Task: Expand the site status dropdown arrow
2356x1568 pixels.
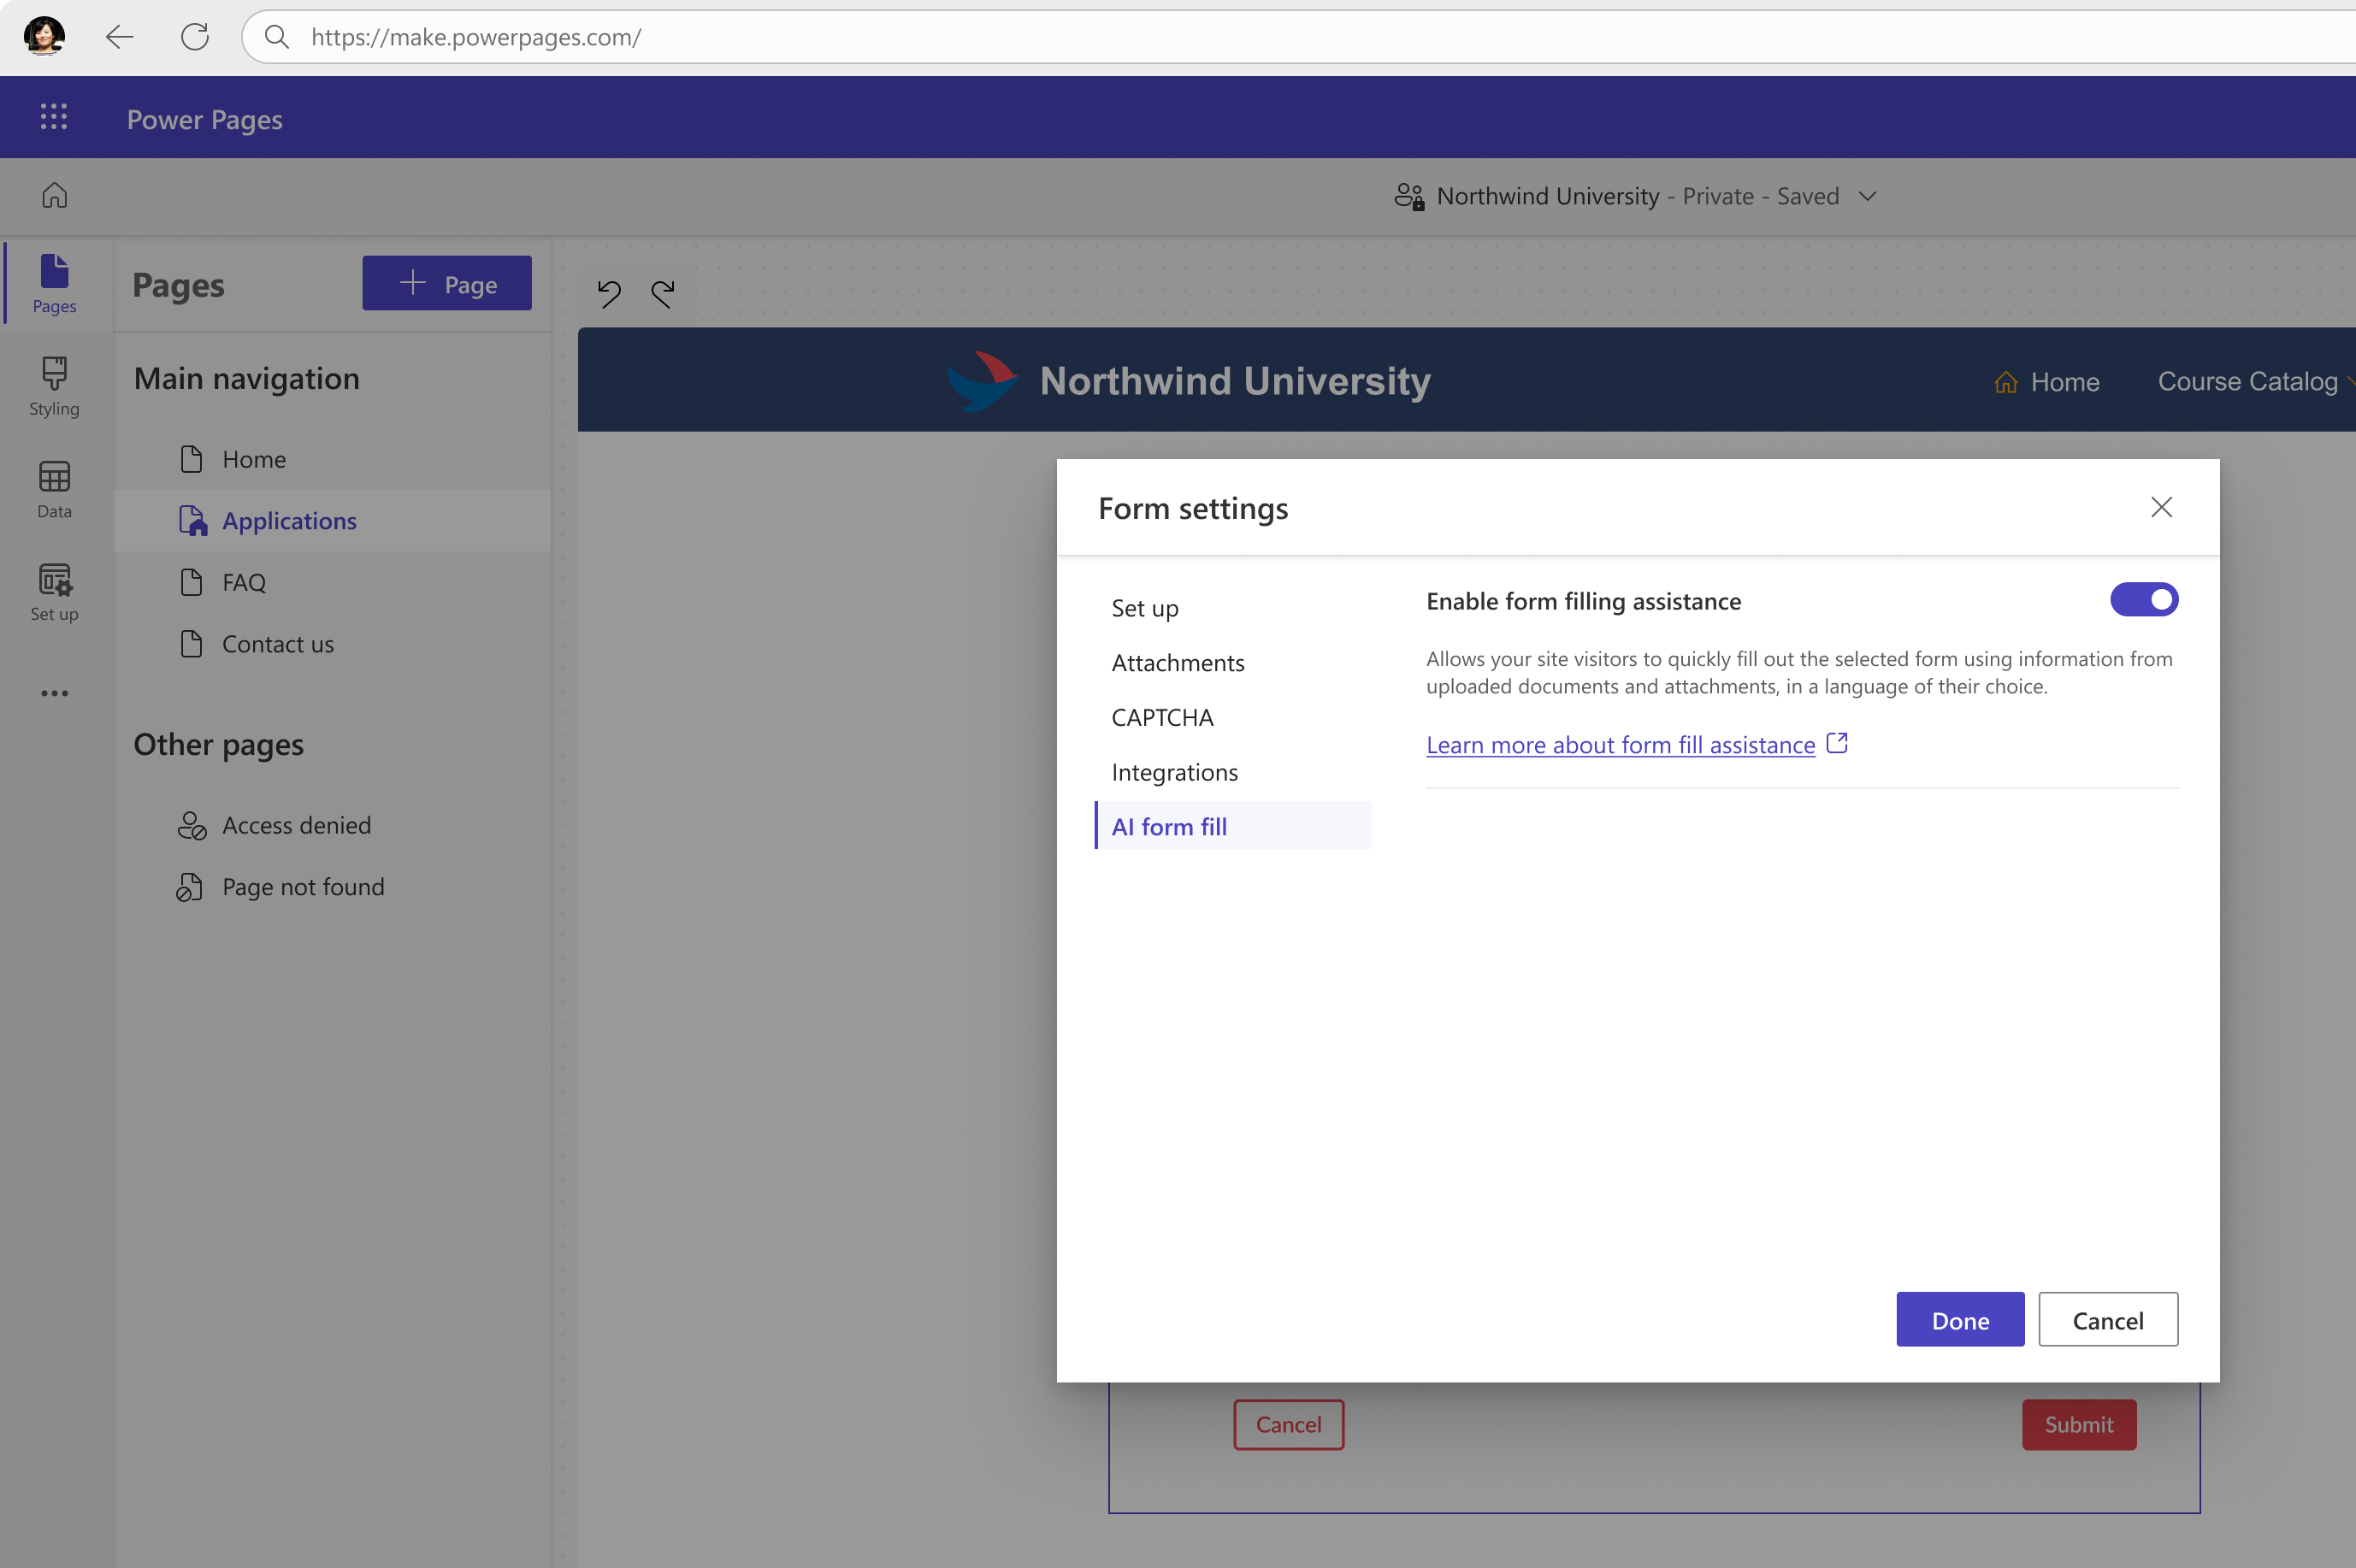Action: pyautogui.click(x=1871, y=196)
